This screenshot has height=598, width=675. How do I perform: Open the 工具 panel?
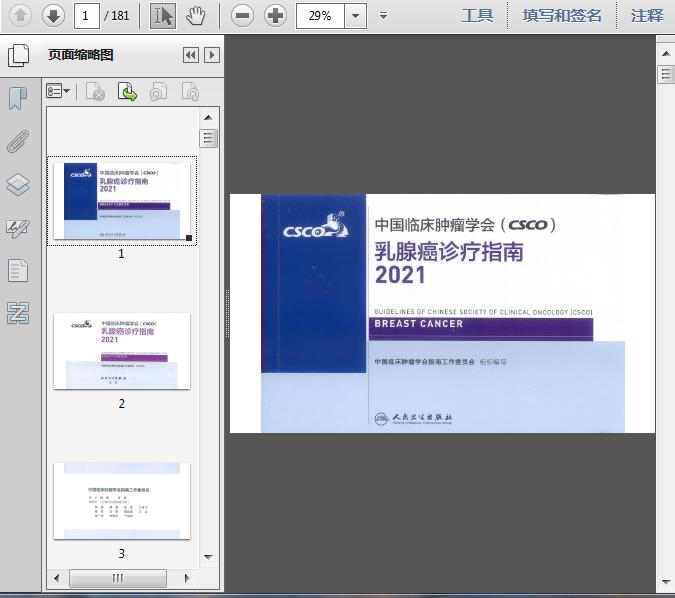tap(477, 16)
